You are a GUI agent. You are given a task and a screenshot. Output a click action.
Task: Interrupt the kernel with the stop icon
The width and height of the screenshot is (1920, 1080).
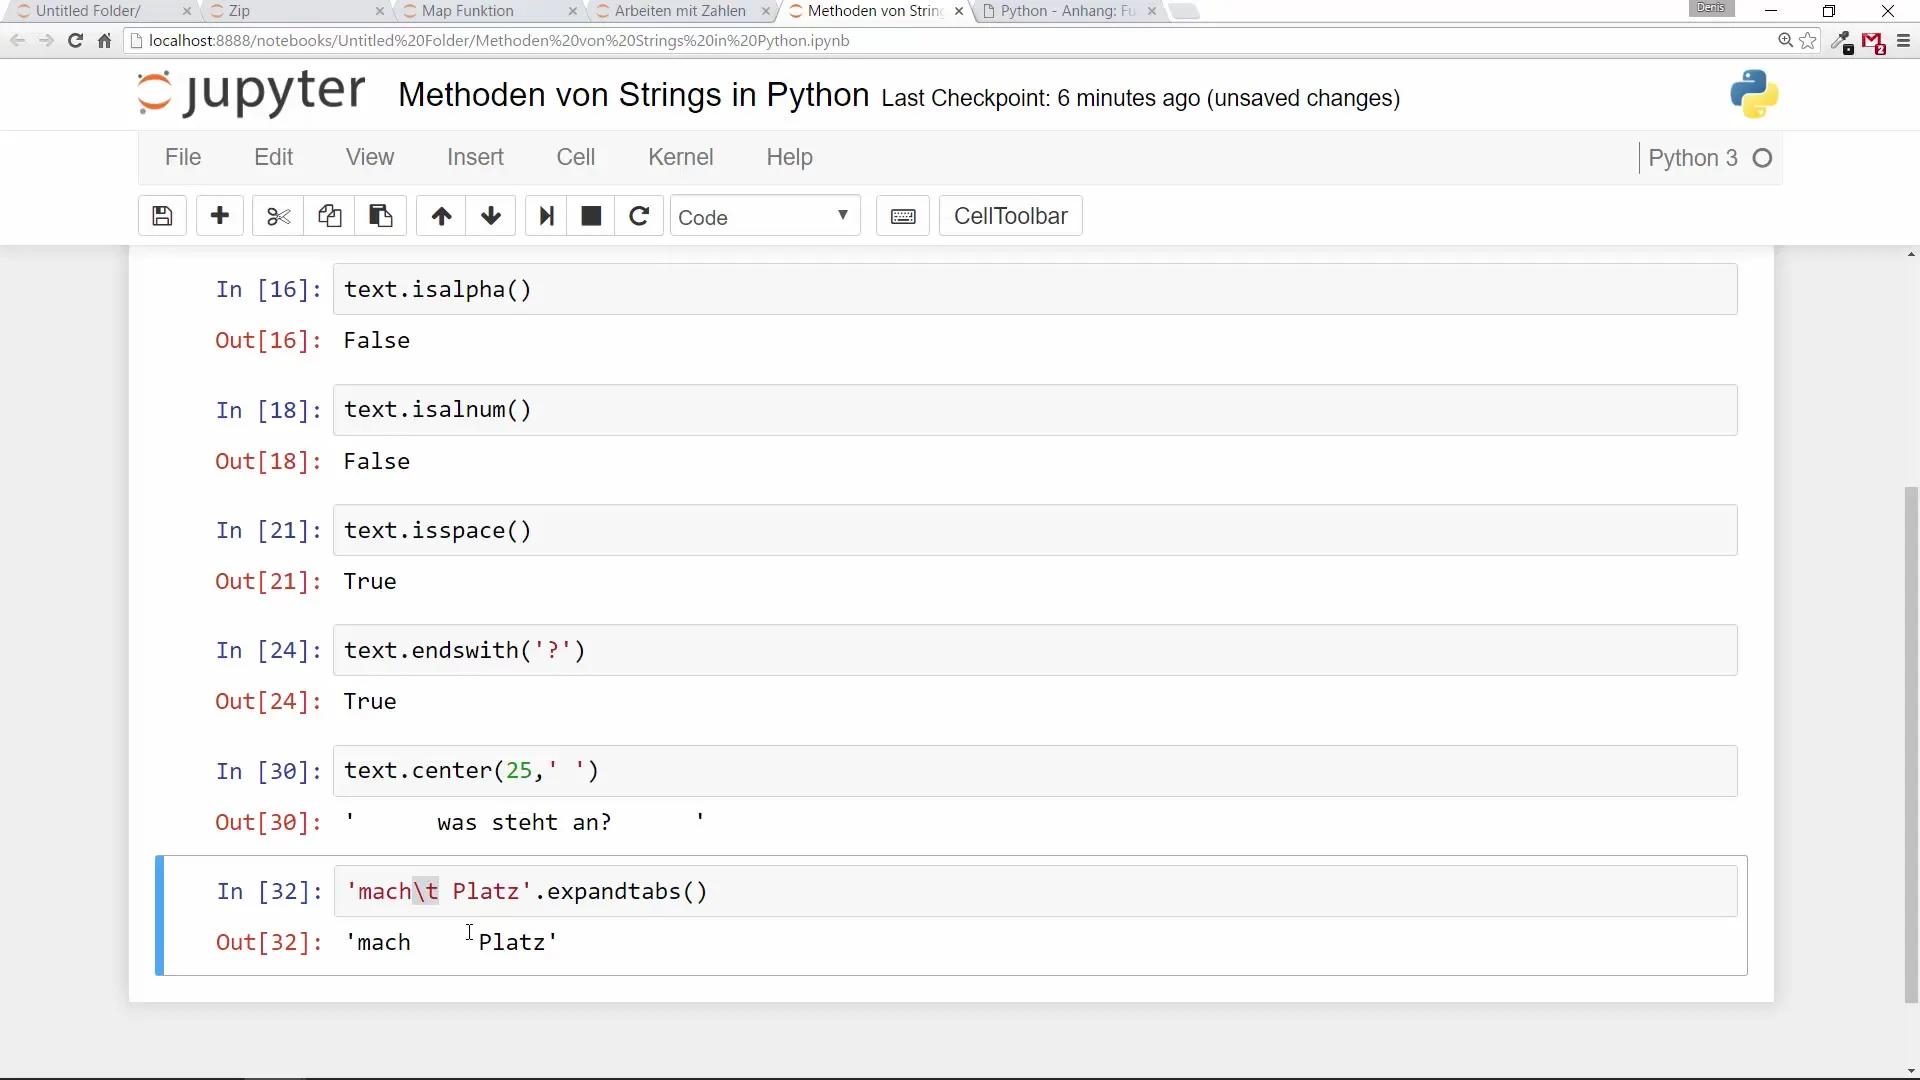click(591, 216)
